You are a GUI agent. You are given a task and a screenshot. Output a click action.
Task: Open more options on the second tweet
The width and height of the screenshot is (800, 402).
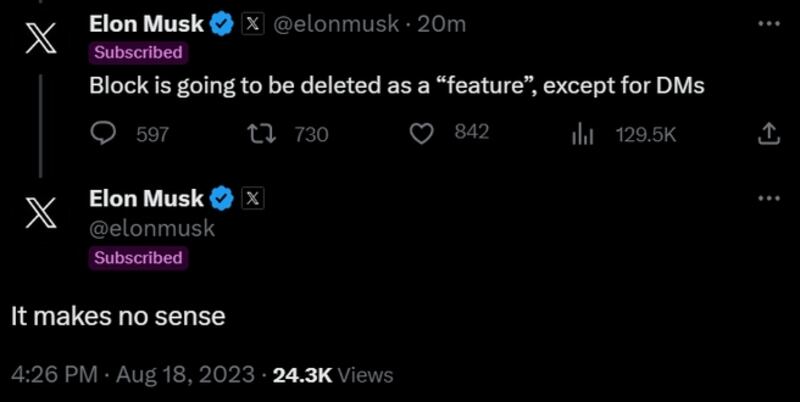[x=769, y=197]
